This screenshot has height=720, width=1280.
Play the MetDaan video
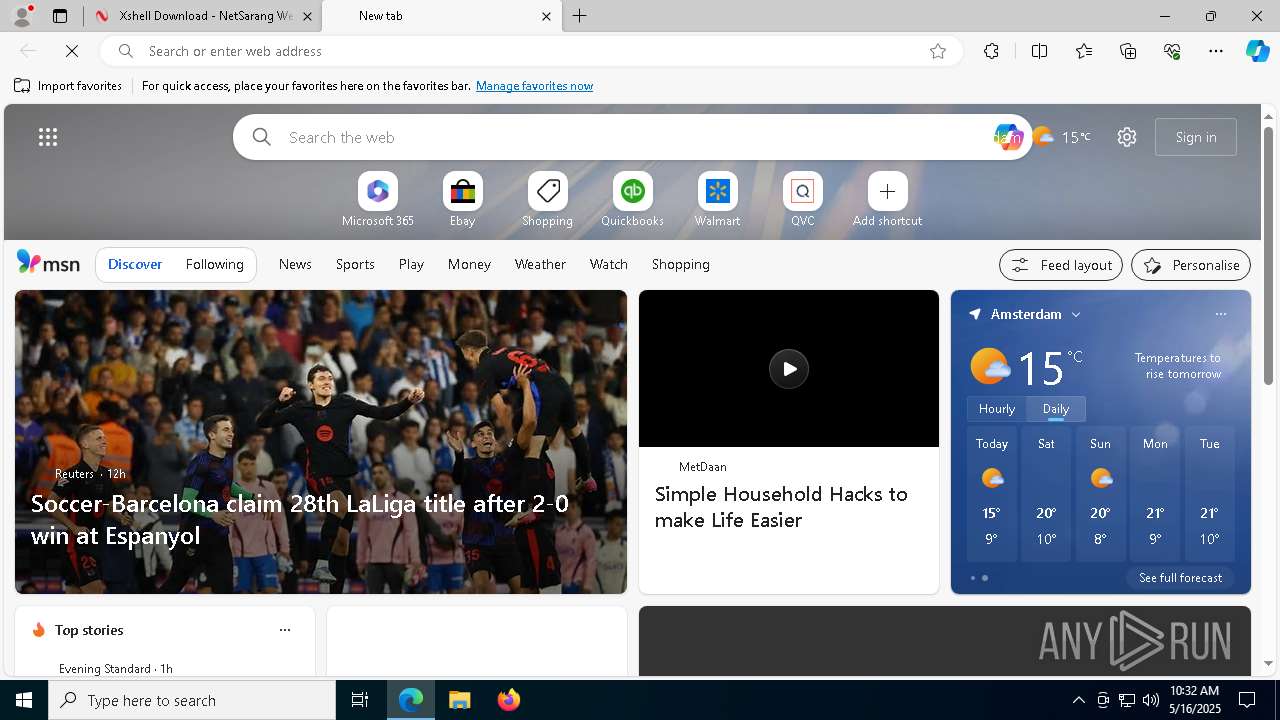[x=789, y=369]
